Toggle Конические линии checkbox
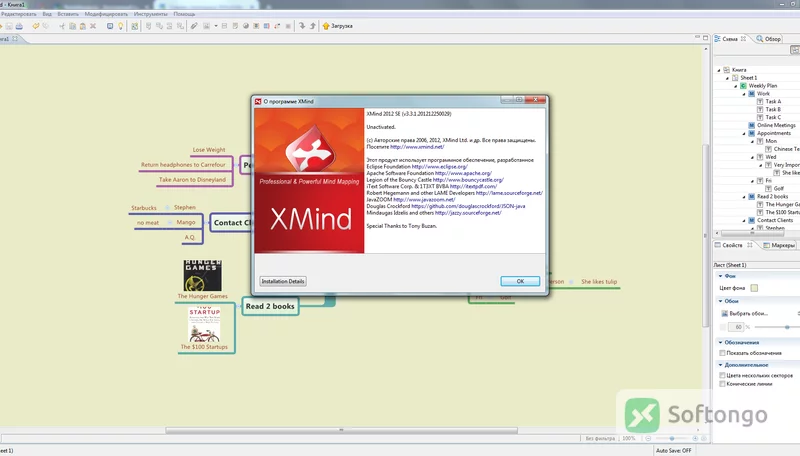 pos(722,384)
